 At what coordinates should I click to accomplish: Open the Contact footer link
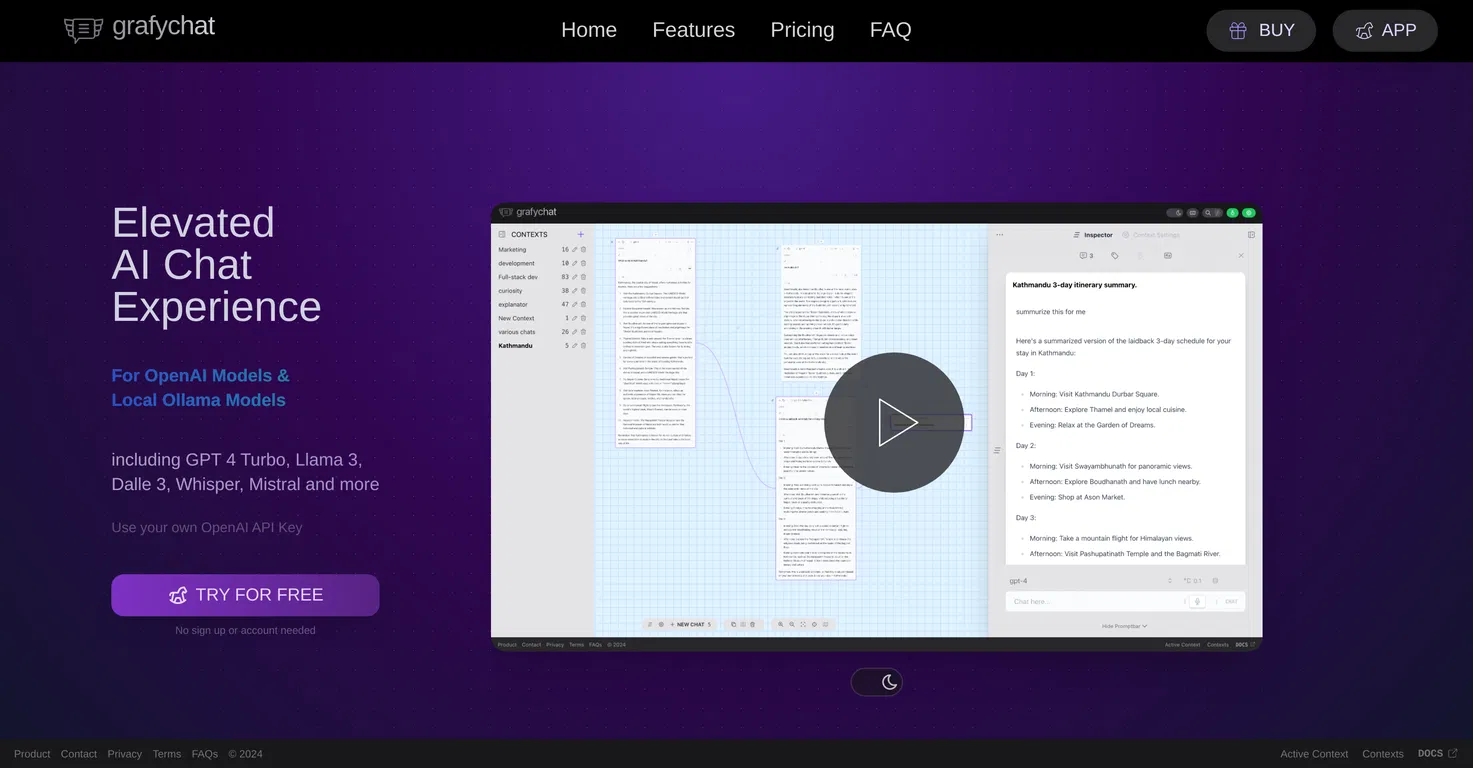point(79,754)
